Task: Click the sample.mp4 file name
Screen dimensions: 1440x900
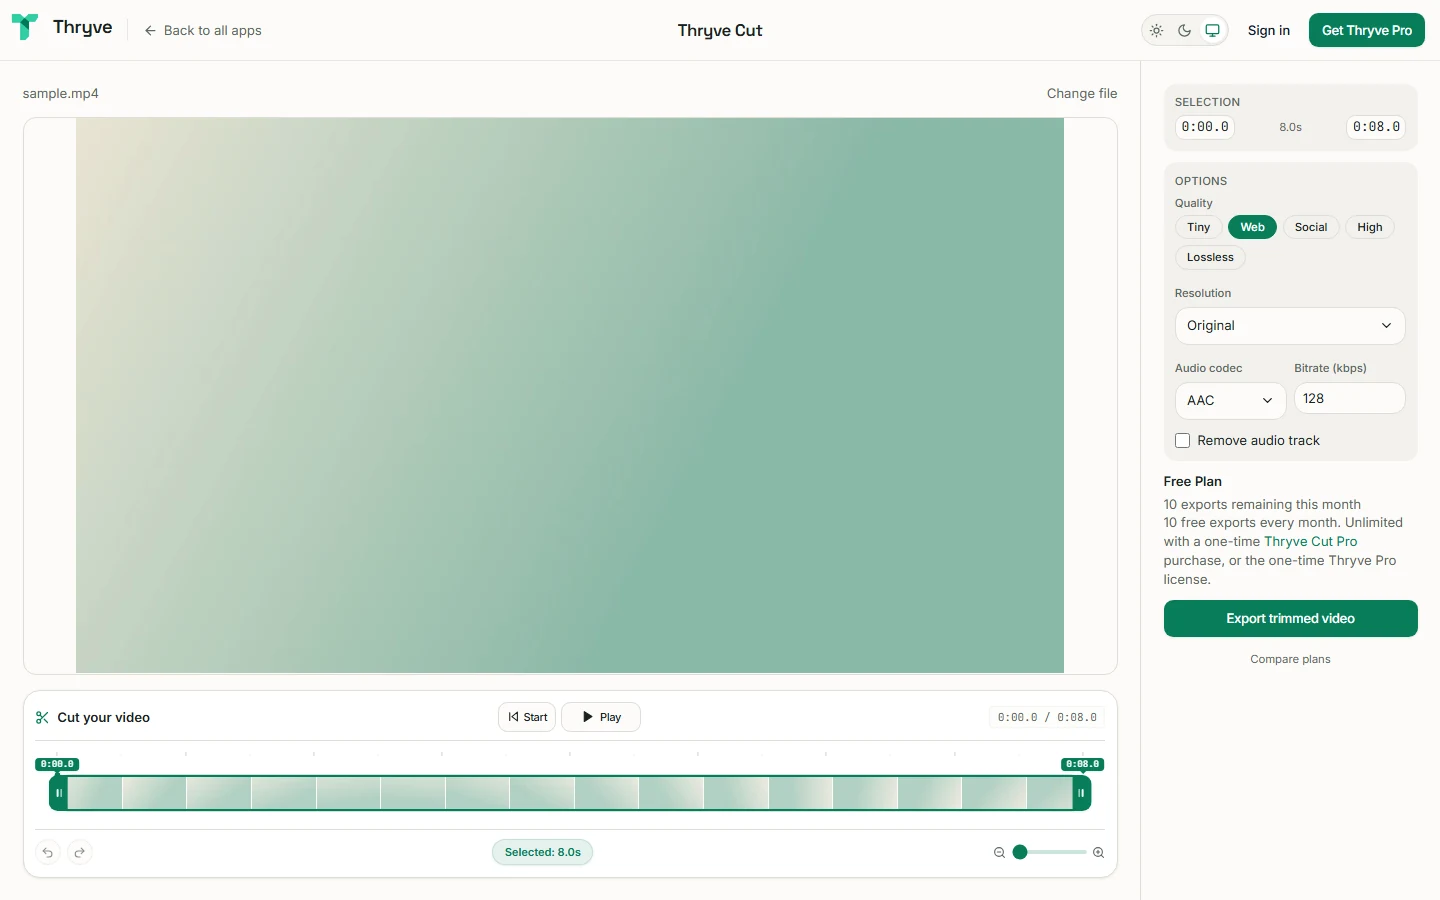Action: (61, 94)
